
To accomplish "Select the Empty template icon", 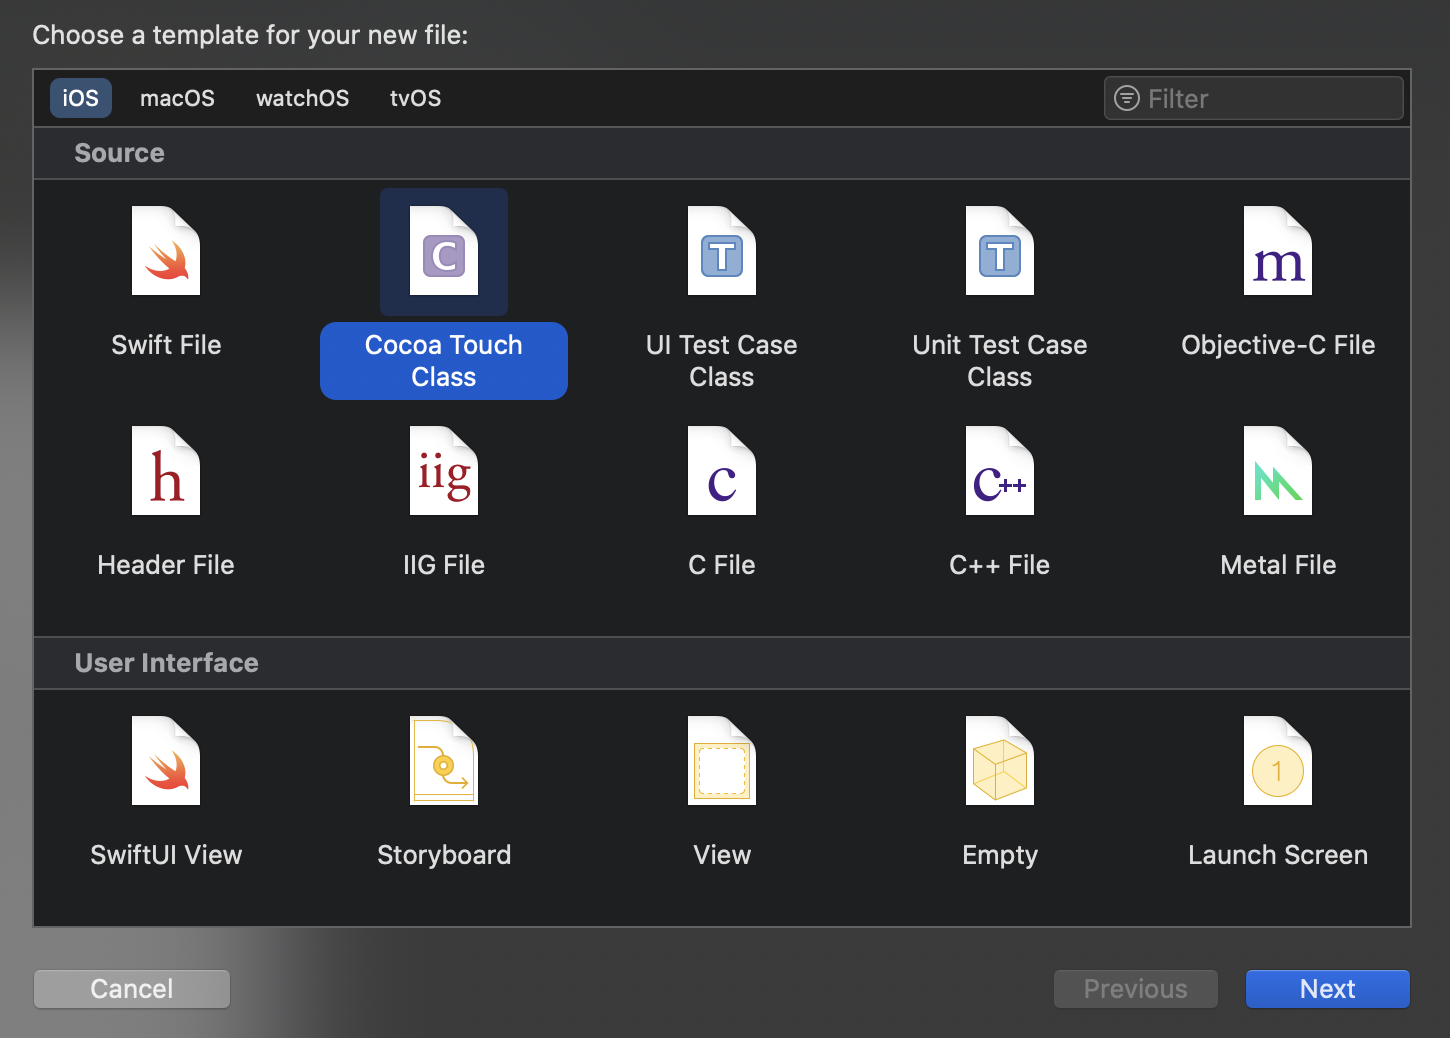I will point(1000,761).
